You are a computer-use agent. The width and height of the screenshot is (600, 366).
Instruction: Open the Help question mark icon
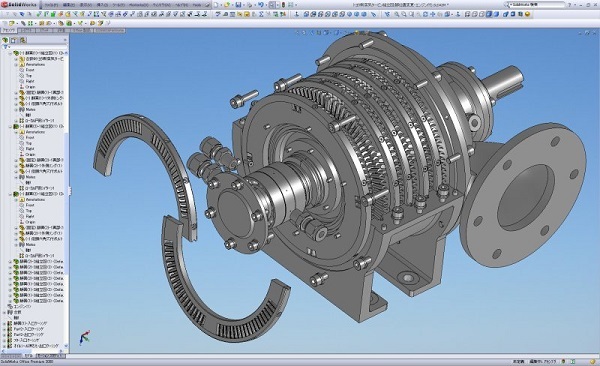pyautogui.click(x=570, y=5)
